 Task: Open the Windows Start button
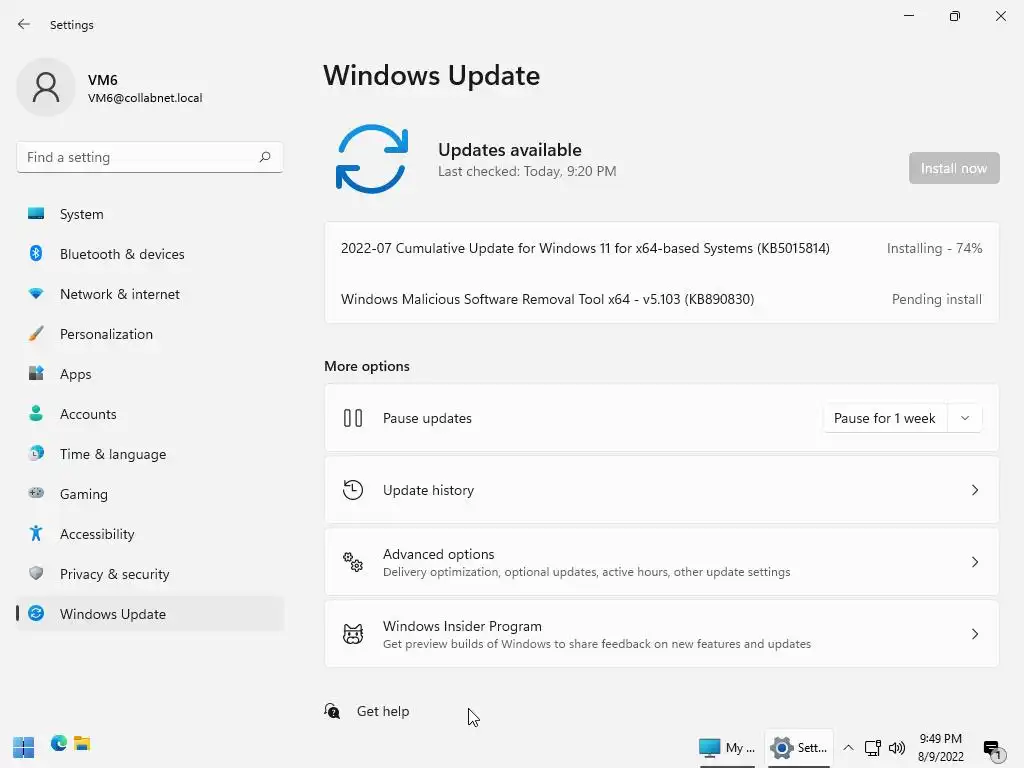(24, 747)
